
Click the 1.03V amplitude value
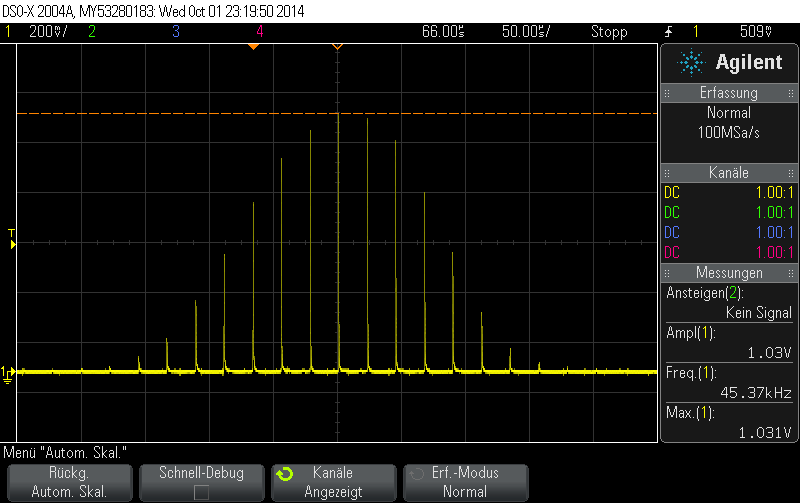click(769, 353)
